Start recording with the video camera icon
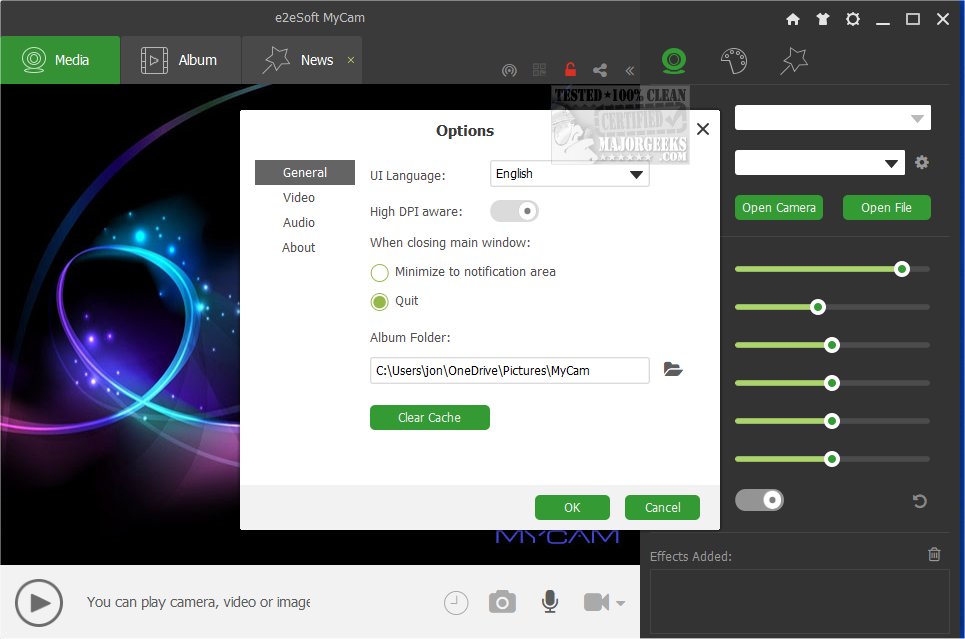 pyautogui.click(x=595, y=602)
